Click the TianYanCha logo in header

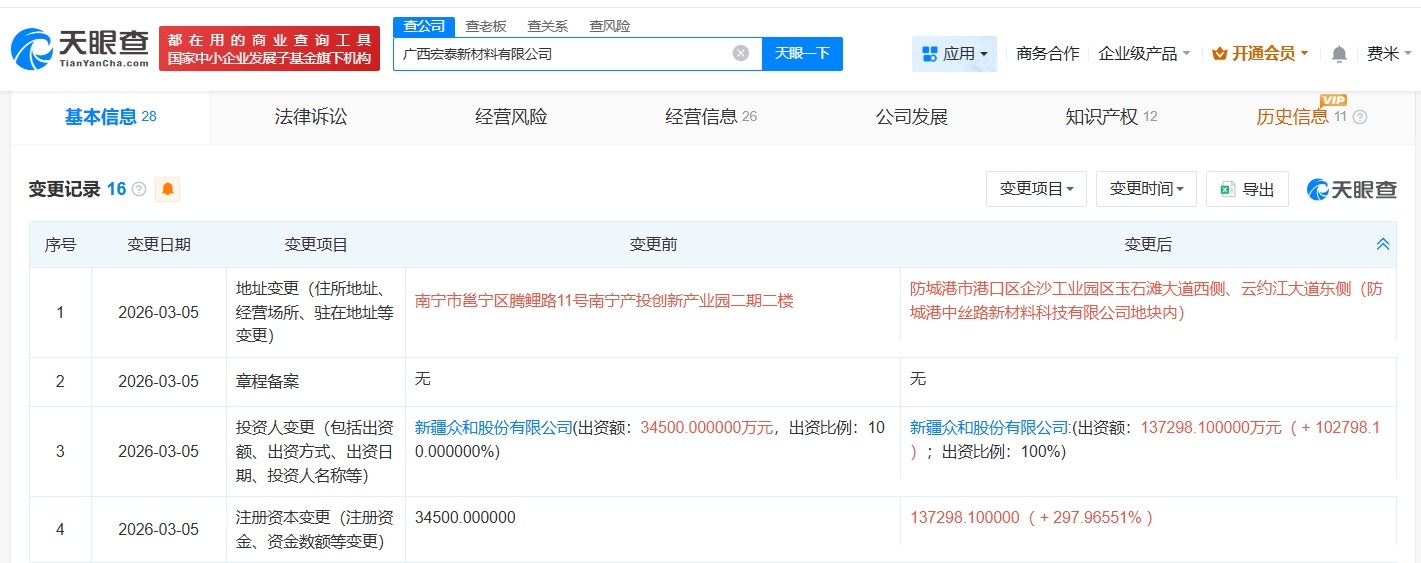click(80, 47)
